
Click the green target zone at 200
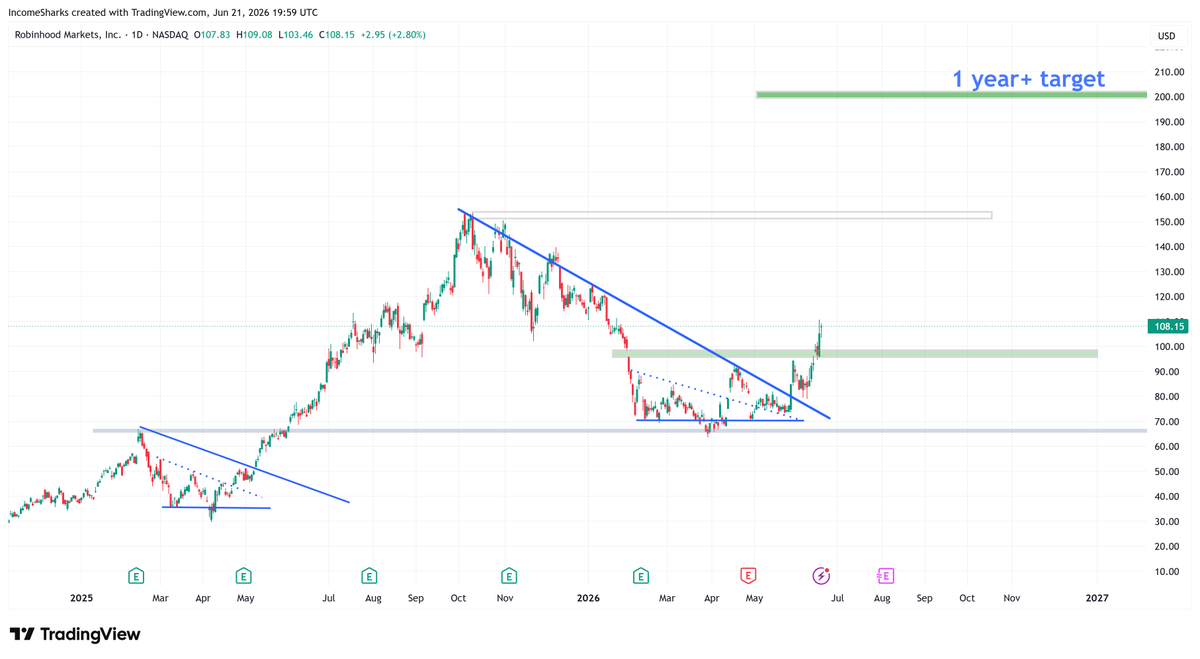(951, 95)
